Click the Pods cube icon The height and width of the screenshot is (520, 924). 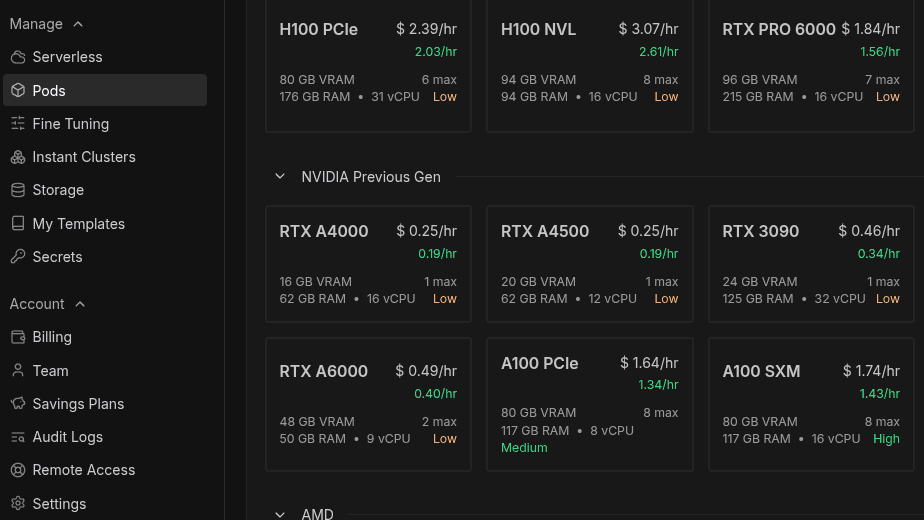[x=18, y=90]
